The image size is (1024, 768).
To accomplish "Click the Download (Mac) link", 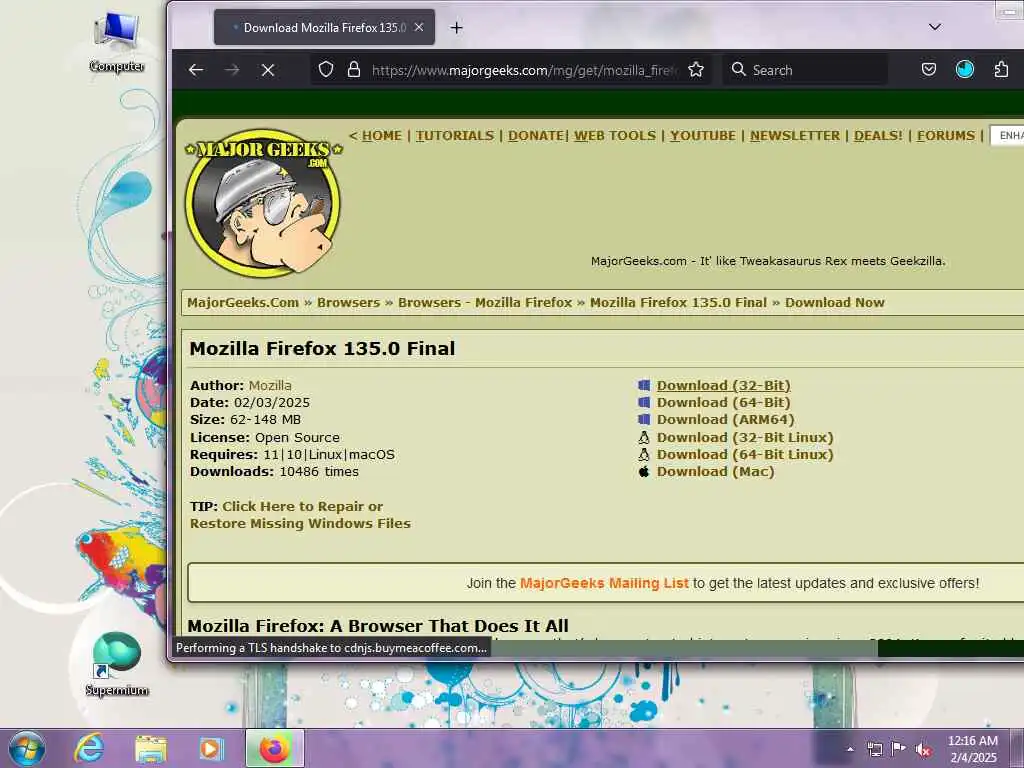I will point(716,471).
